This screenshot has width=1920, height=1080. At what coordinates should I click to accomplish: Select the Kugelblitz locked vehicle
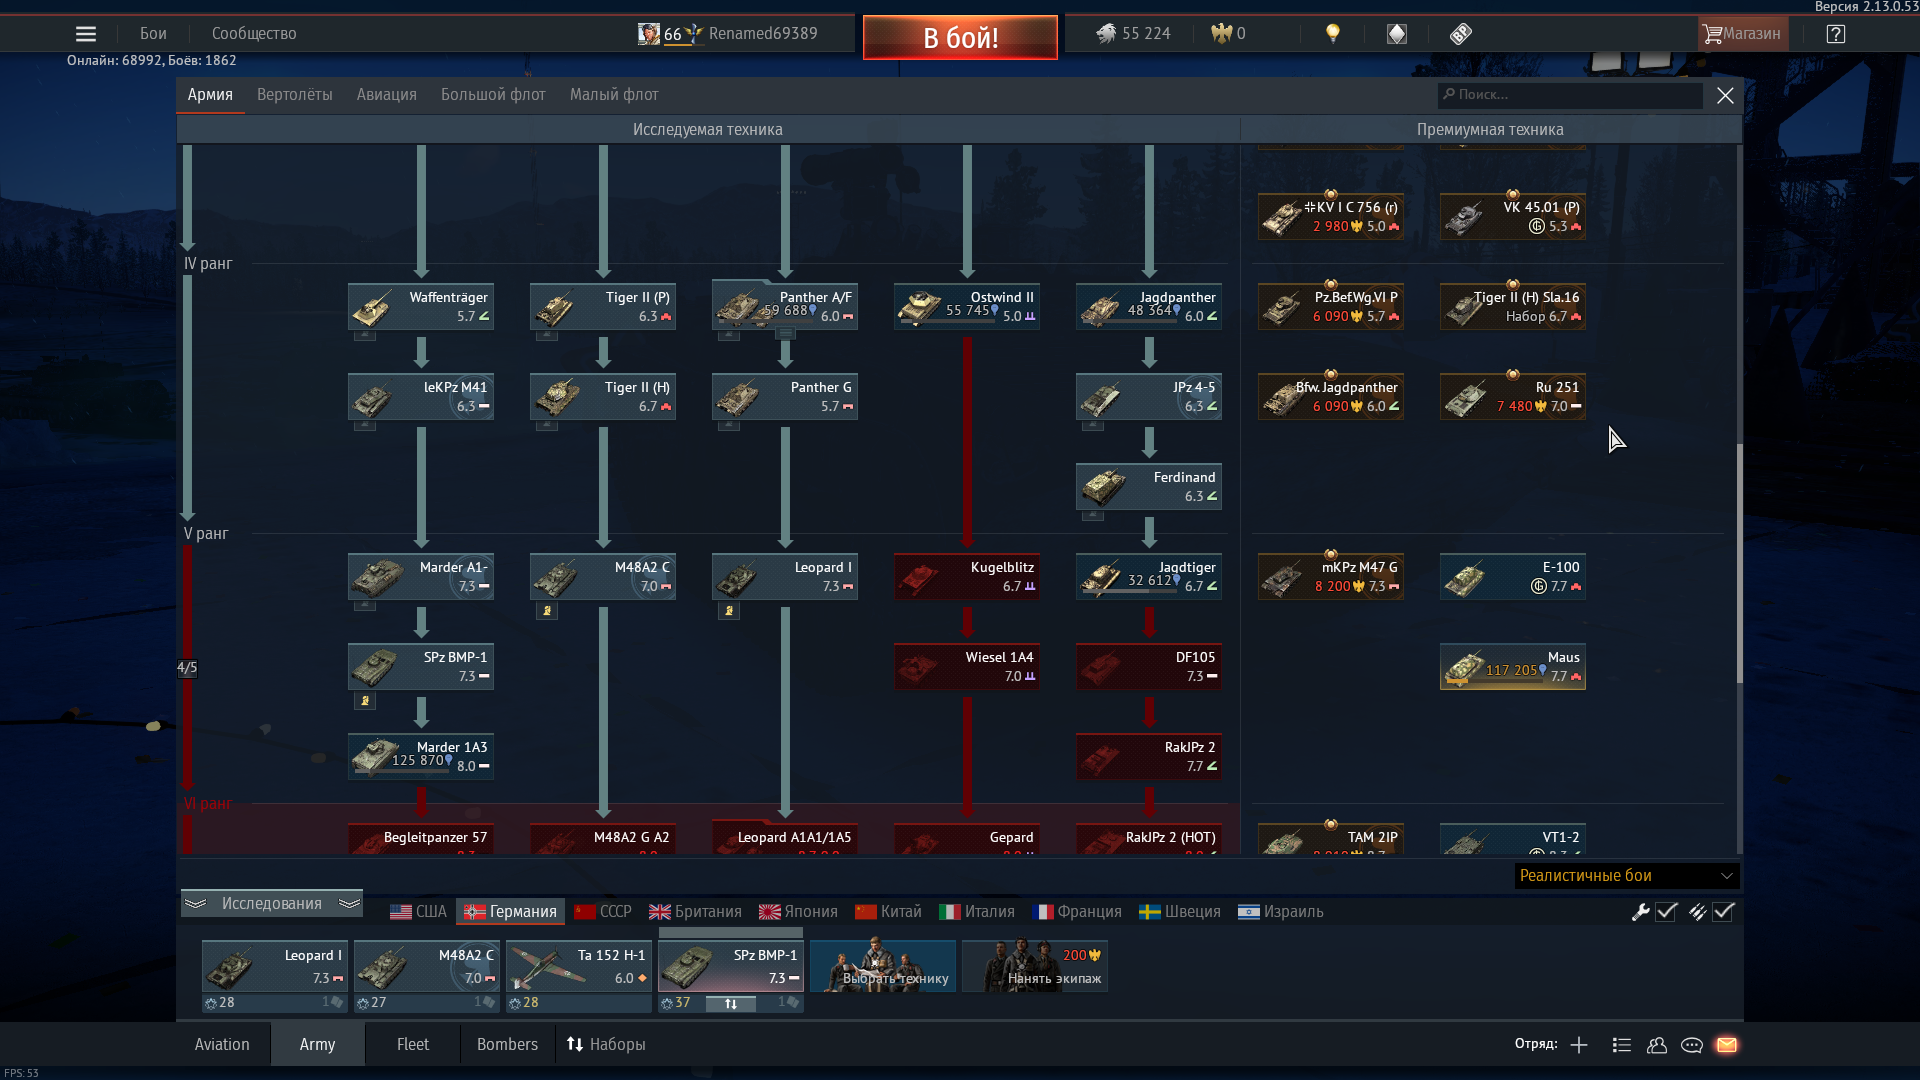967,577
